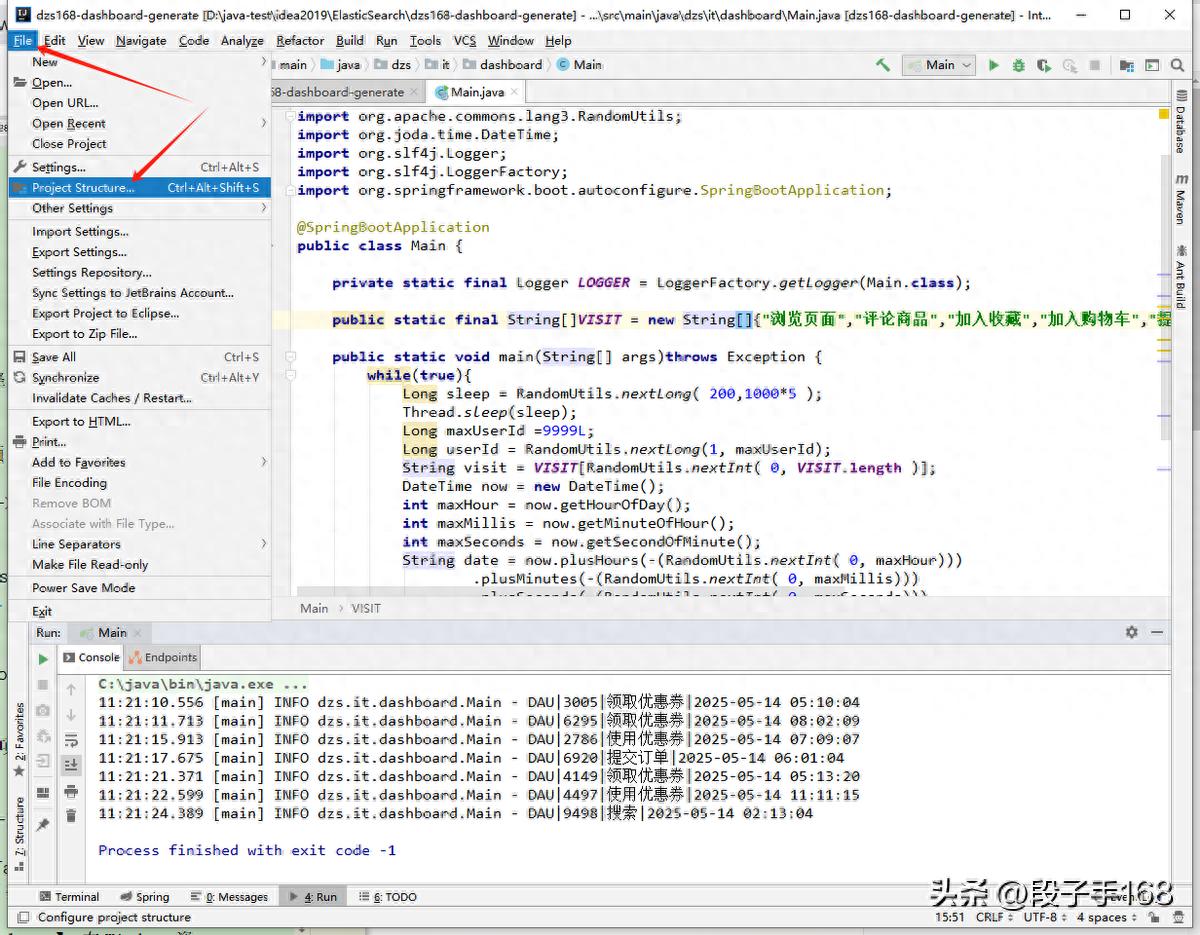Choose Invalidate Caches / Restart...

[x=139, y=398]
